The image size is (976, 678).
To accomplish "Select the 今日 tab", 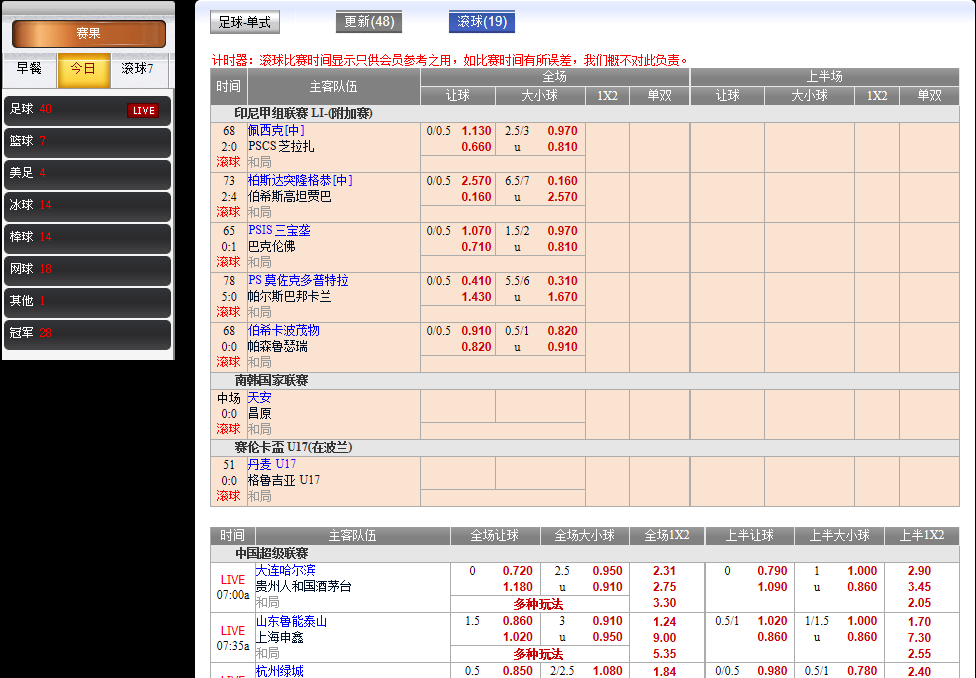I will (83, 68).
